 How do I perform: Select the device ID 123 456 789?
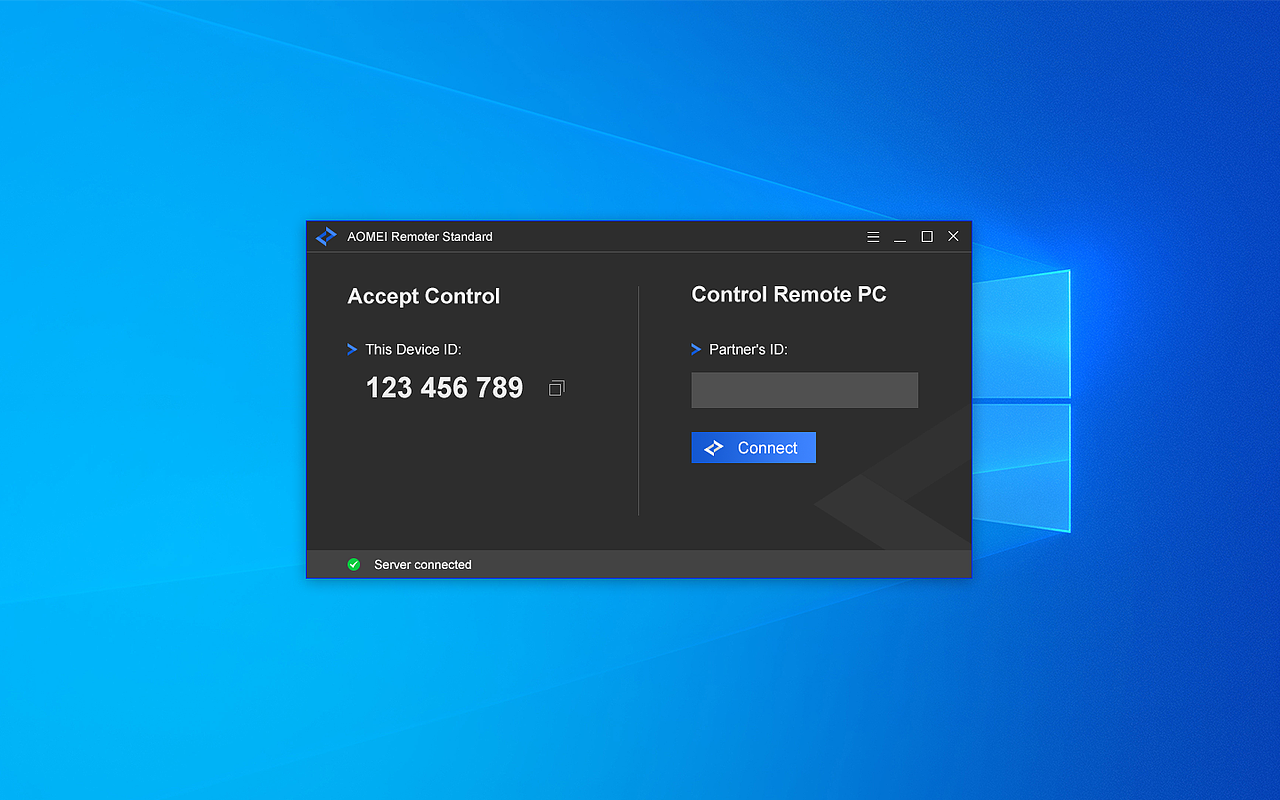(x=444, y=388)
